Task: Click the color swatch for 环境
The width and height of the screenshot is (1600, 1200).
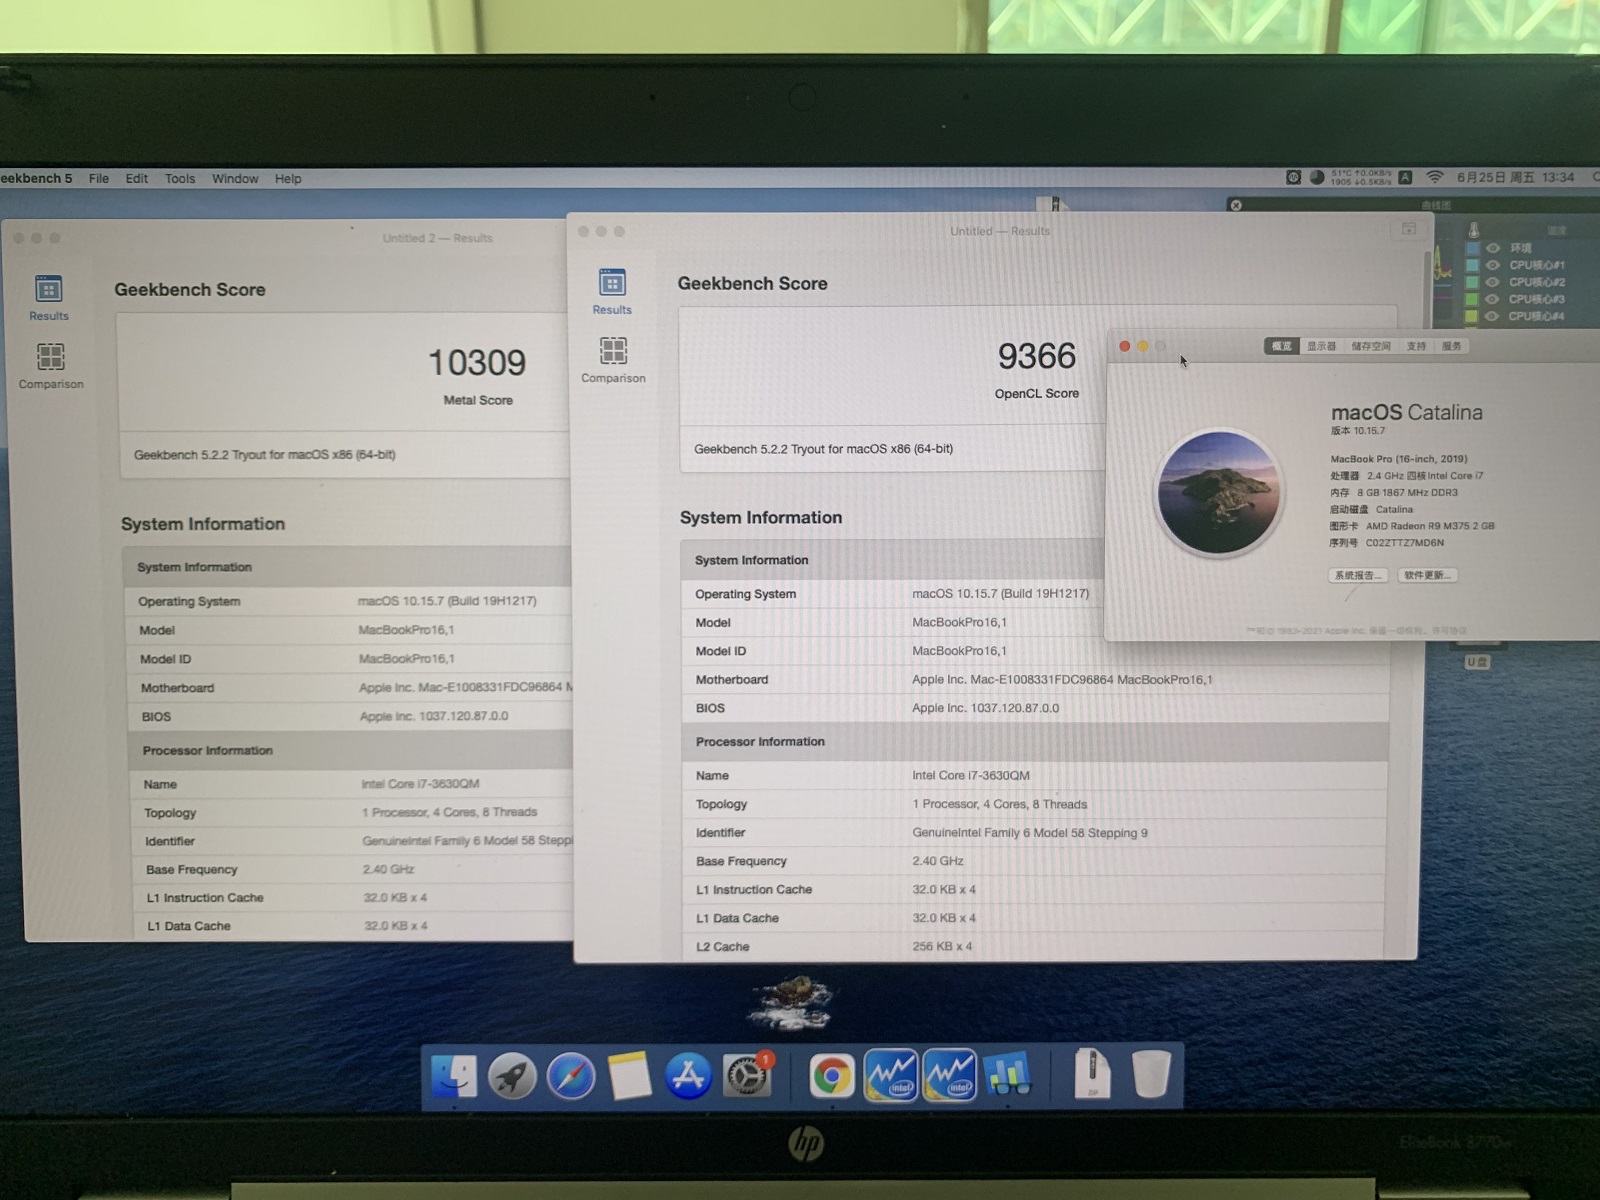Action: click(x=1472, y=248)
